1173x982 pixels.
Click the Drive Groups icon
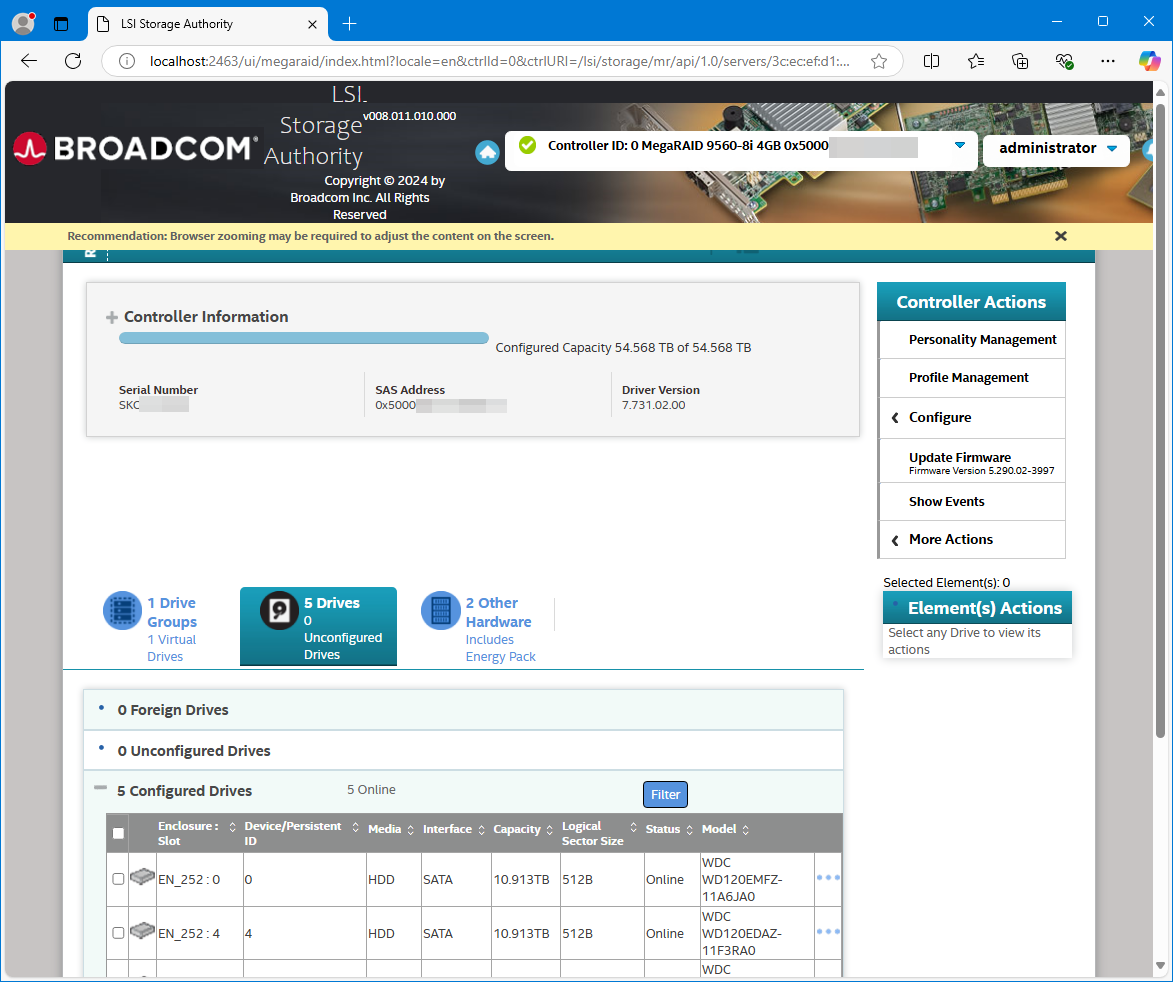coord(122,610)
